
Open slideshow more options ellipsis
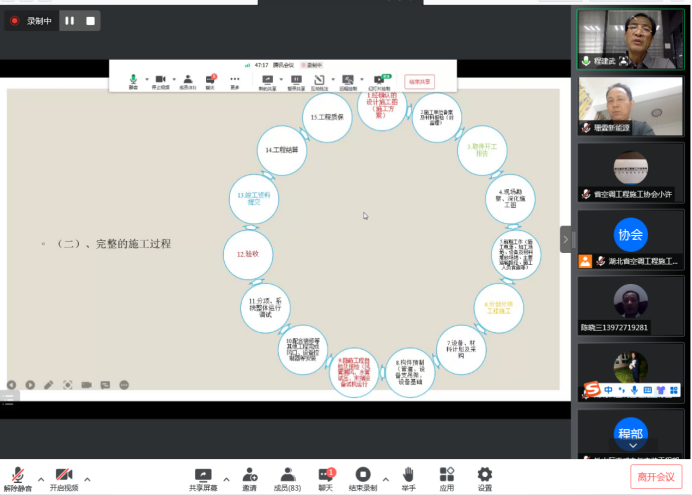[x=124, y=385]
